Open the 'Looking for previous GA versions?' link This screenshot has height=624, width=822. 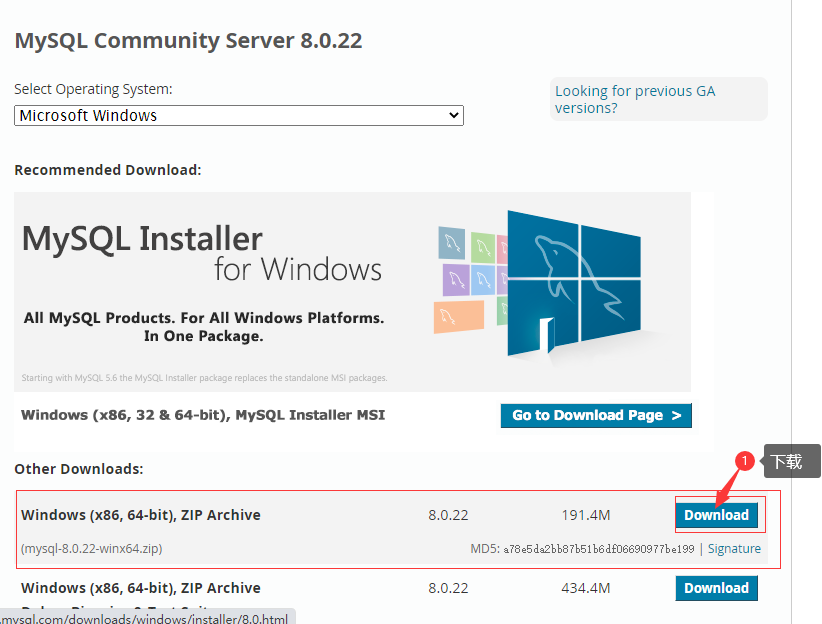click(635, 99)
